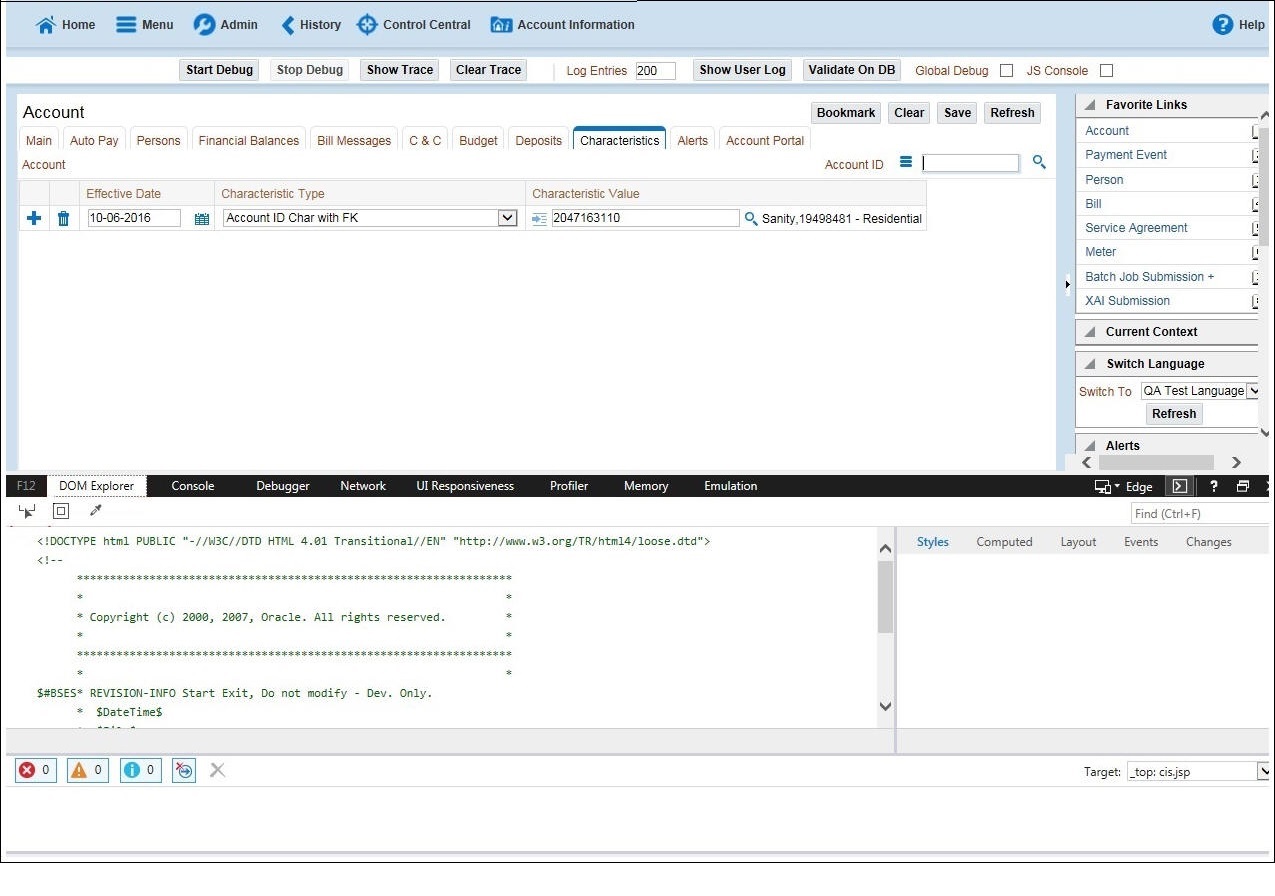Open the Effective Date calendar picker
Viewport: 1275px width, 896px height.
tap(201, 218)
